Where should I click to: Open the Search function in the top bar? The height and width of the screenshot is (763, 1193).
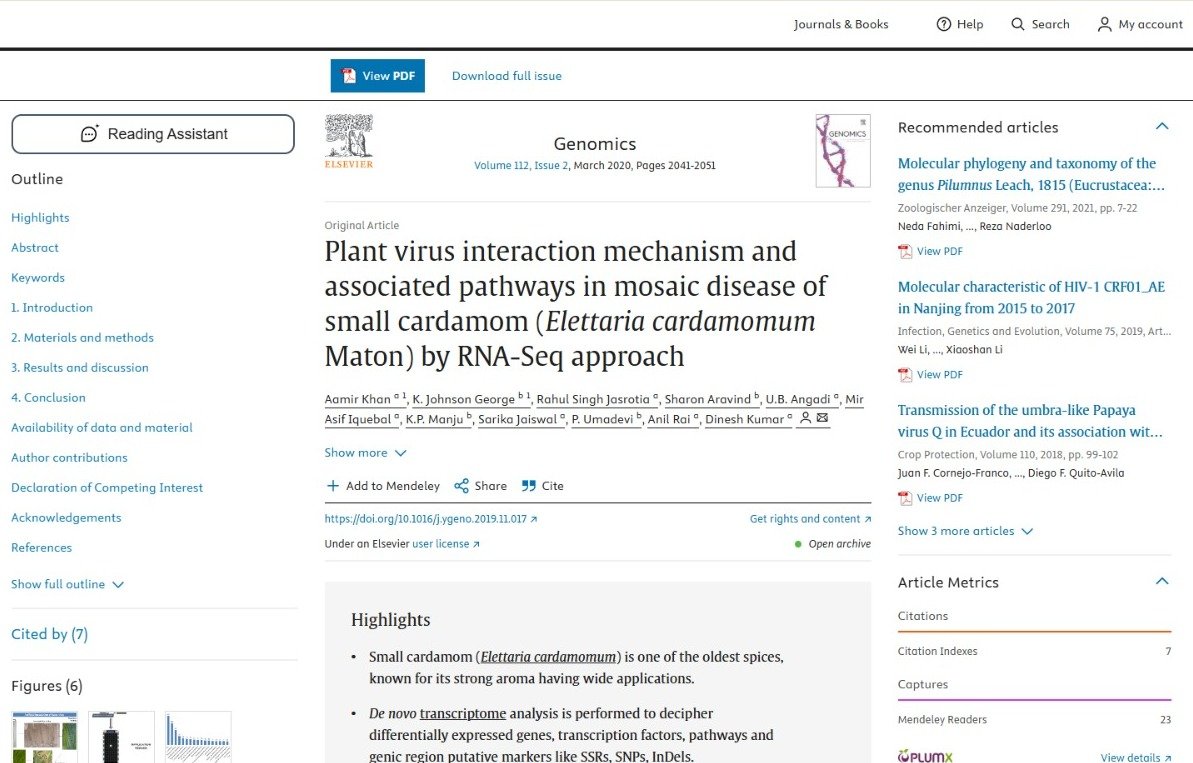(x=1040, y=24)
